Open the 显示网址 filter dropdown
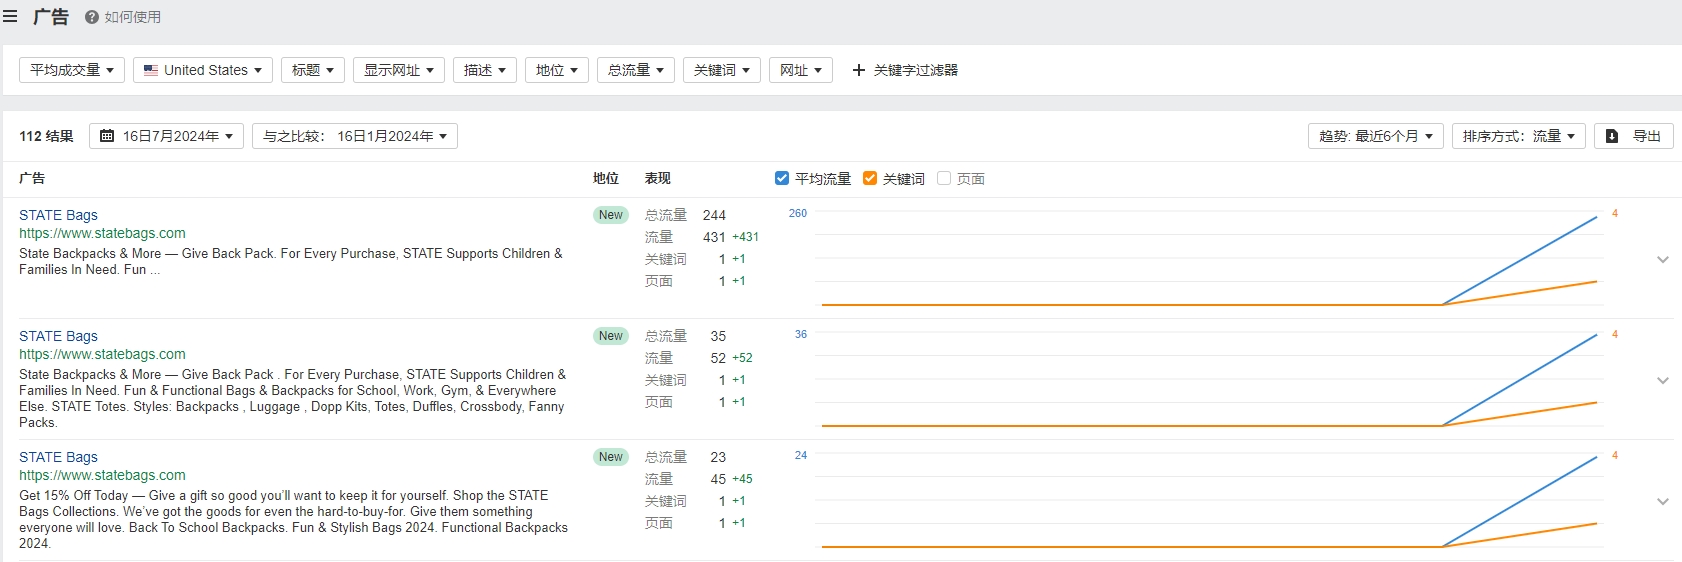1682x562 pixels. [x=399, y=70]
